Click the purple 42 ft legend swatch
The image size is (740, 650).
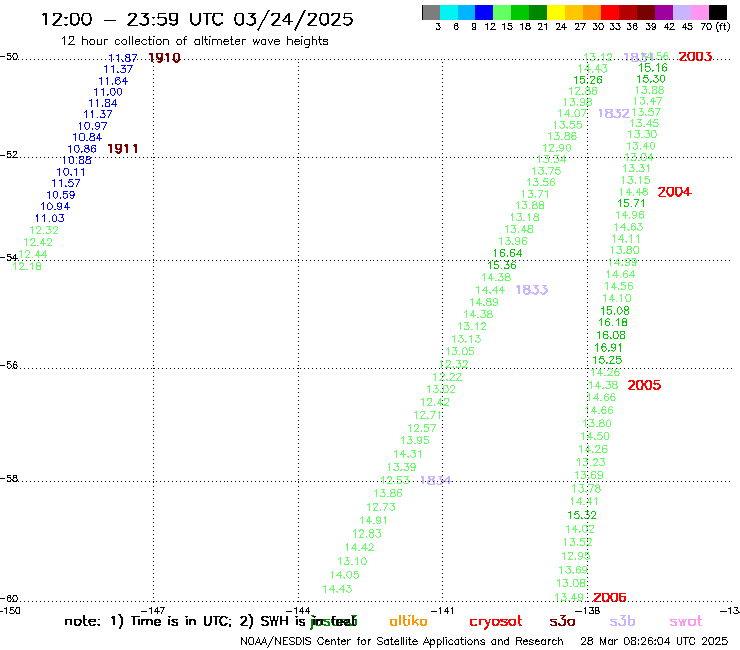click(x=664, y=12)
